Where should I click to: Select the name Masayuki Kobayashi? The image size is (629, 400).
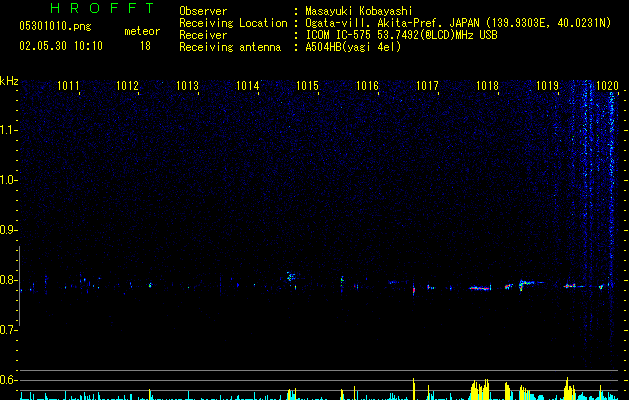(359, 11)
